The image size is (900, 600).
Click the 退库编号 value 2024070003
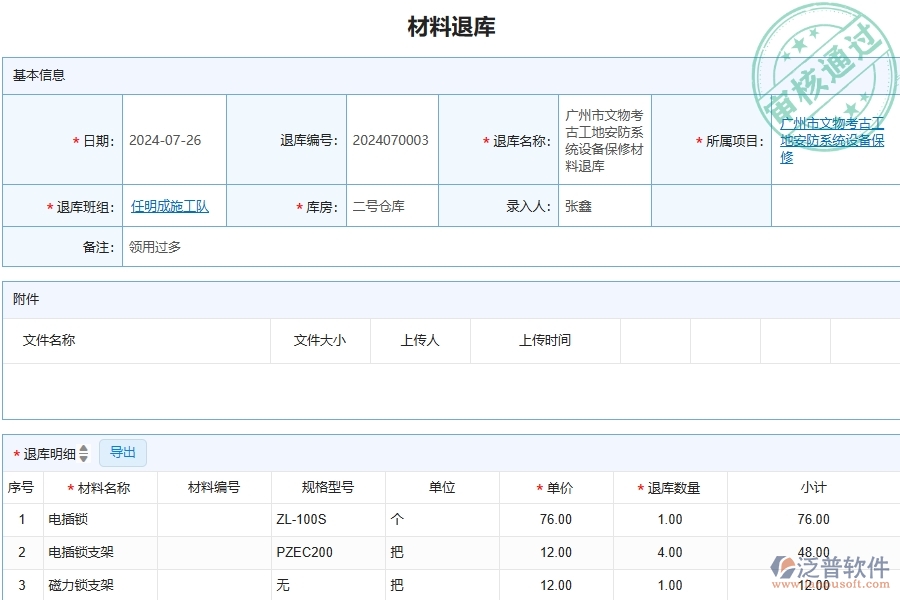392,140
